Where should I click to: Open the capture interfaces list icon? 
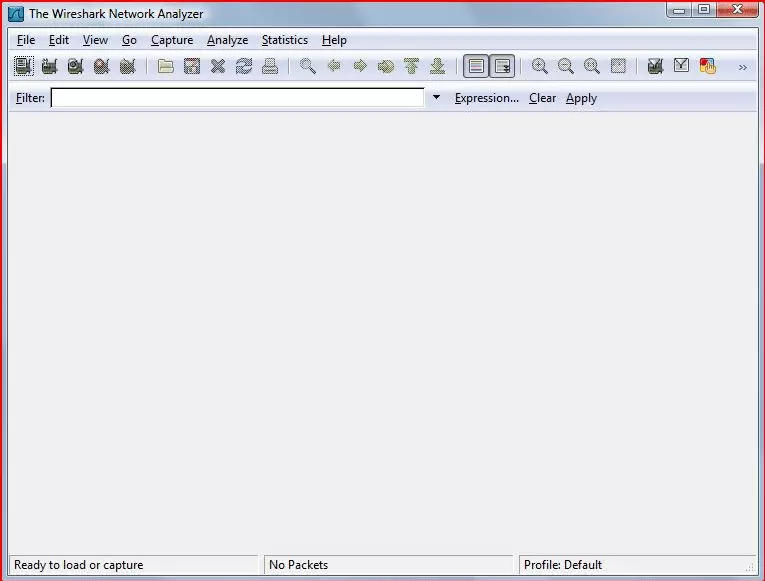point(23,66)
